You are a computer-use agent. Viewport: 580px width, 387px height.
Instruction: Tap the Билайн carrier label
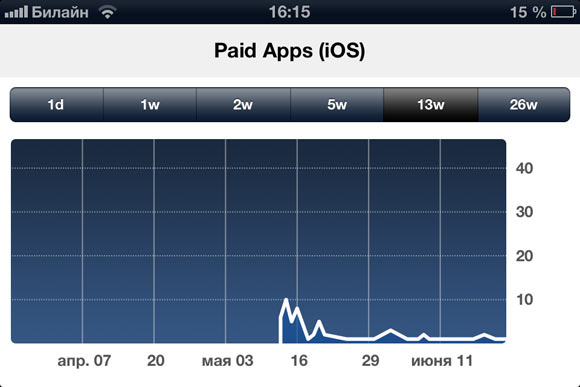tap(60, 12)
